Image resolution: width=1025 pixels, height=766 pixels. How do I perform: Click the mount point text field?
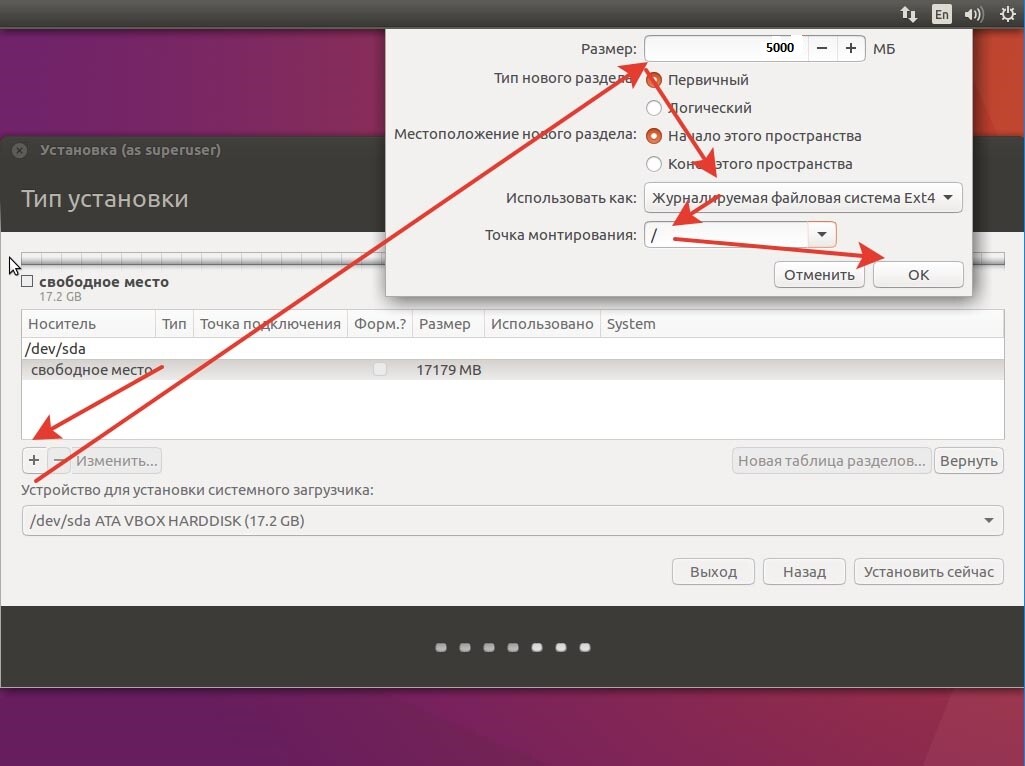coord(726,234)
